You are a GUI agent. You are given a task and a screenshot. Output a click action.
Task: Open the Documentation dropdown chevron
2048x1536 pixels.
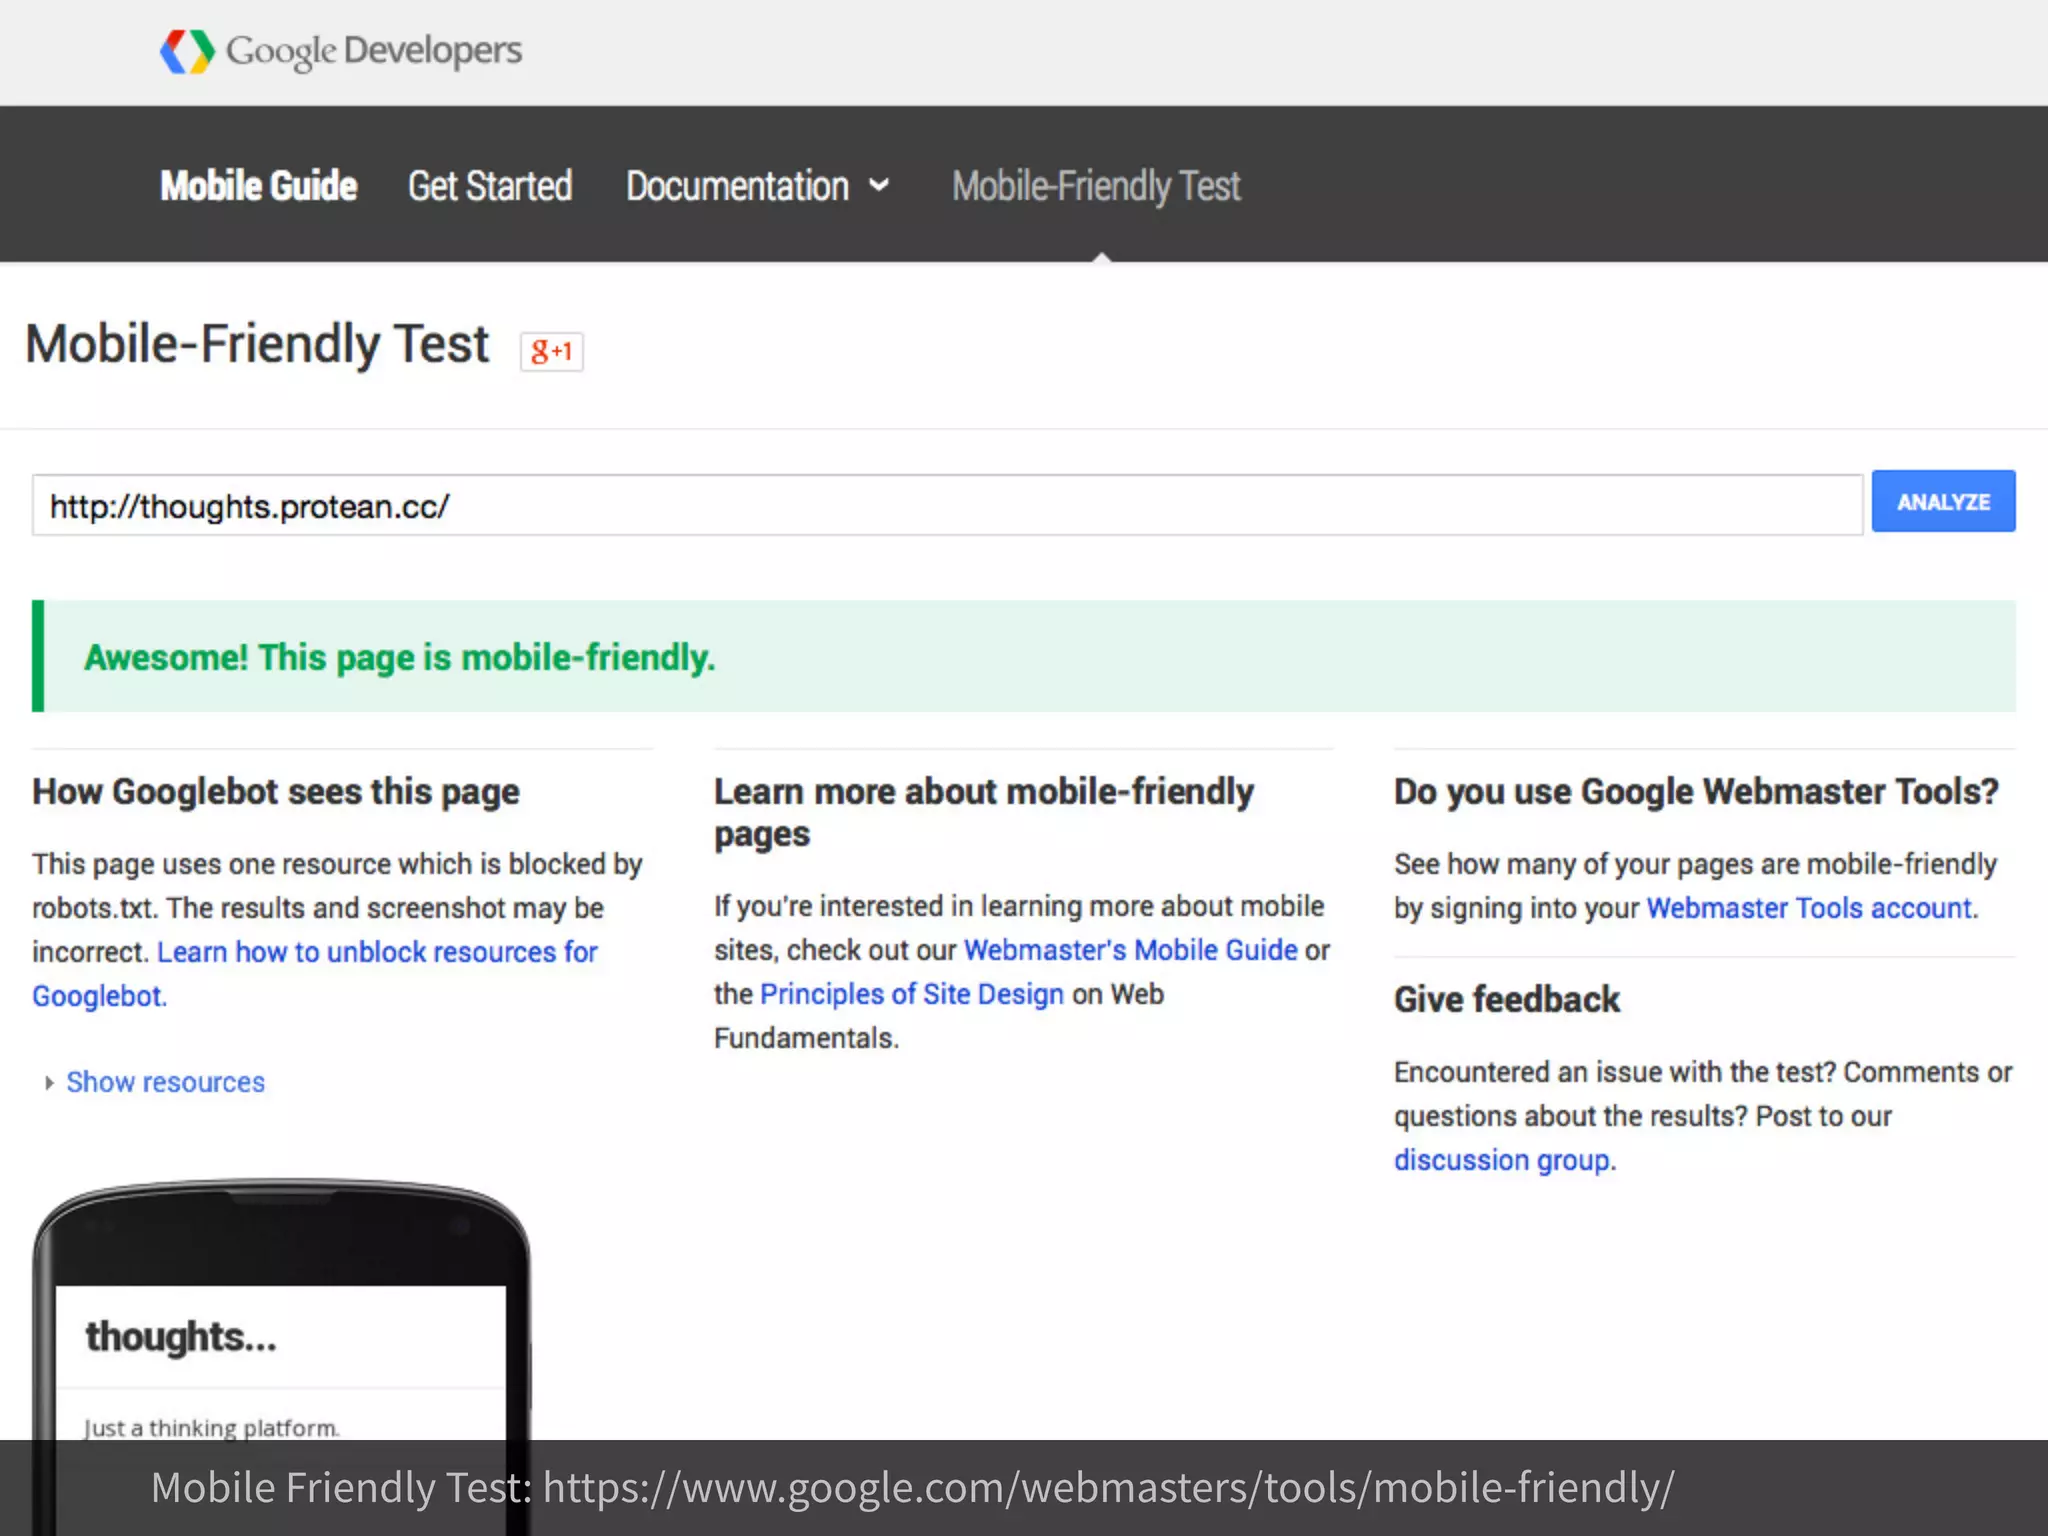879,186
